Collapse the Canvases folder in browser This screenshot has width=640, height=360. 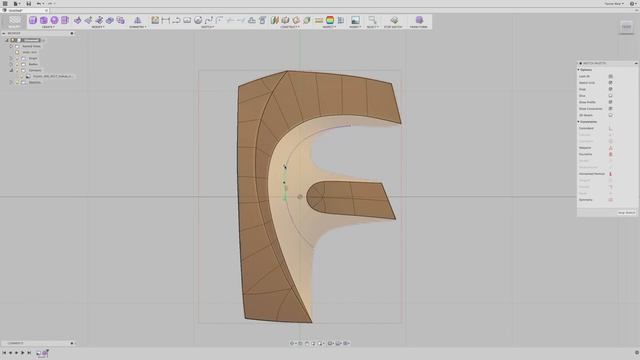pyautogui.click(x=11, y=70)
